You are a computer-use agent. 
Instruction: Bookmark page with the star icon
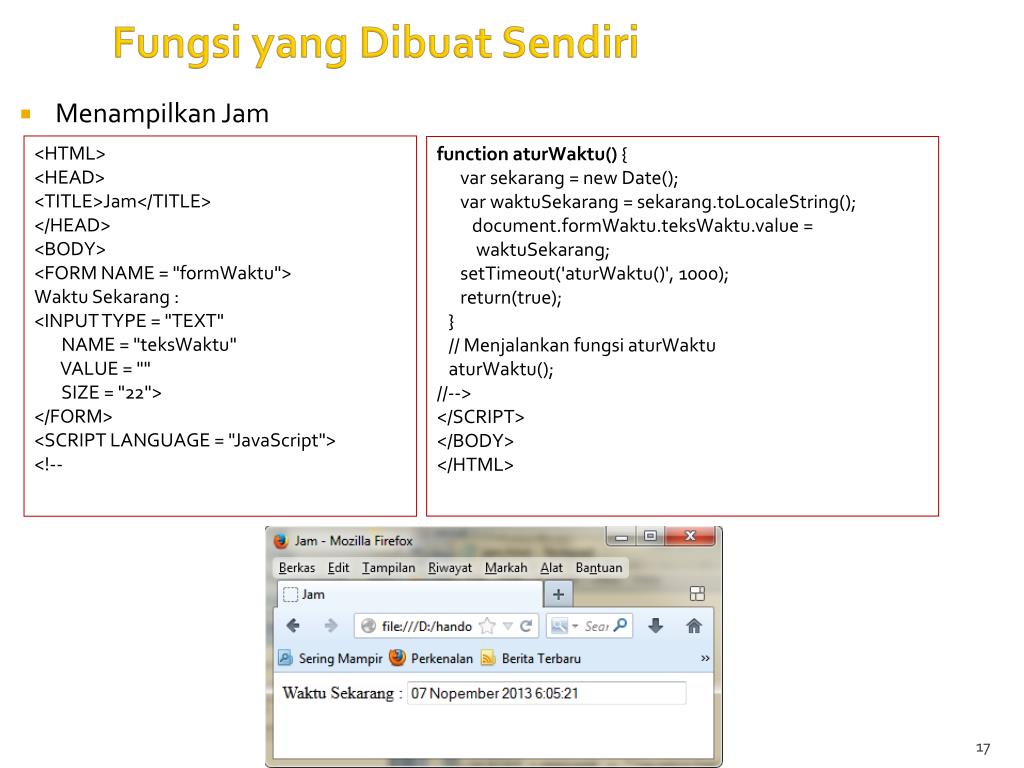(487, 626)
